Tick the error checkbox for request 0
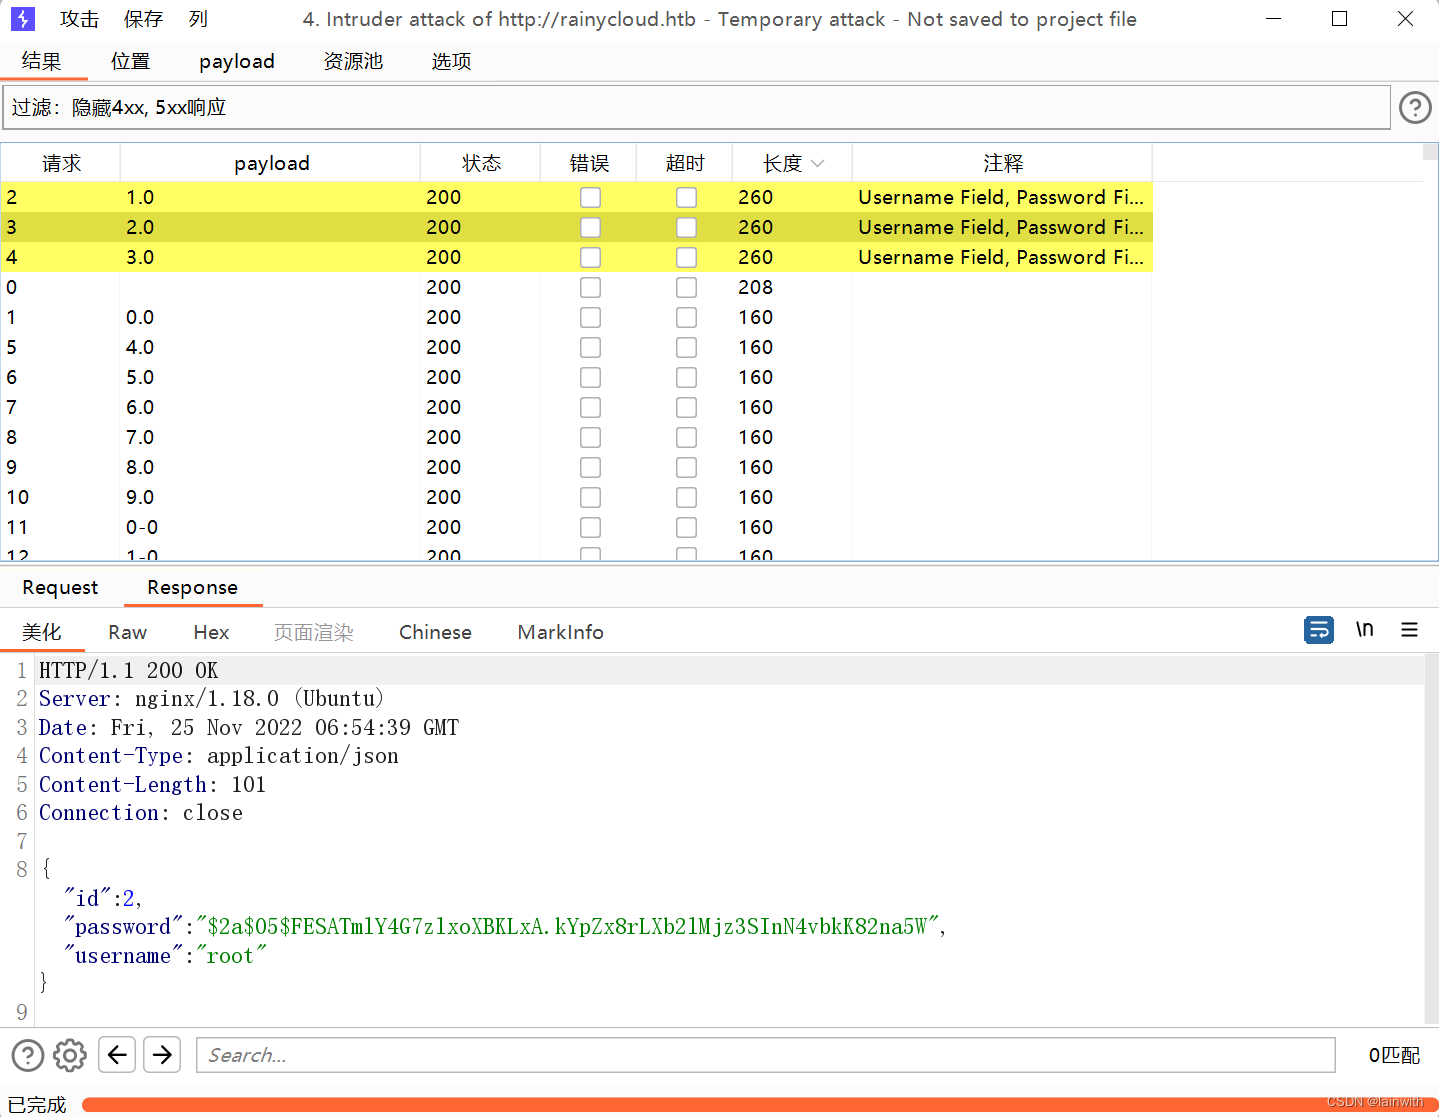This screenshot has width=1439, height=1117. pos(591,287)
